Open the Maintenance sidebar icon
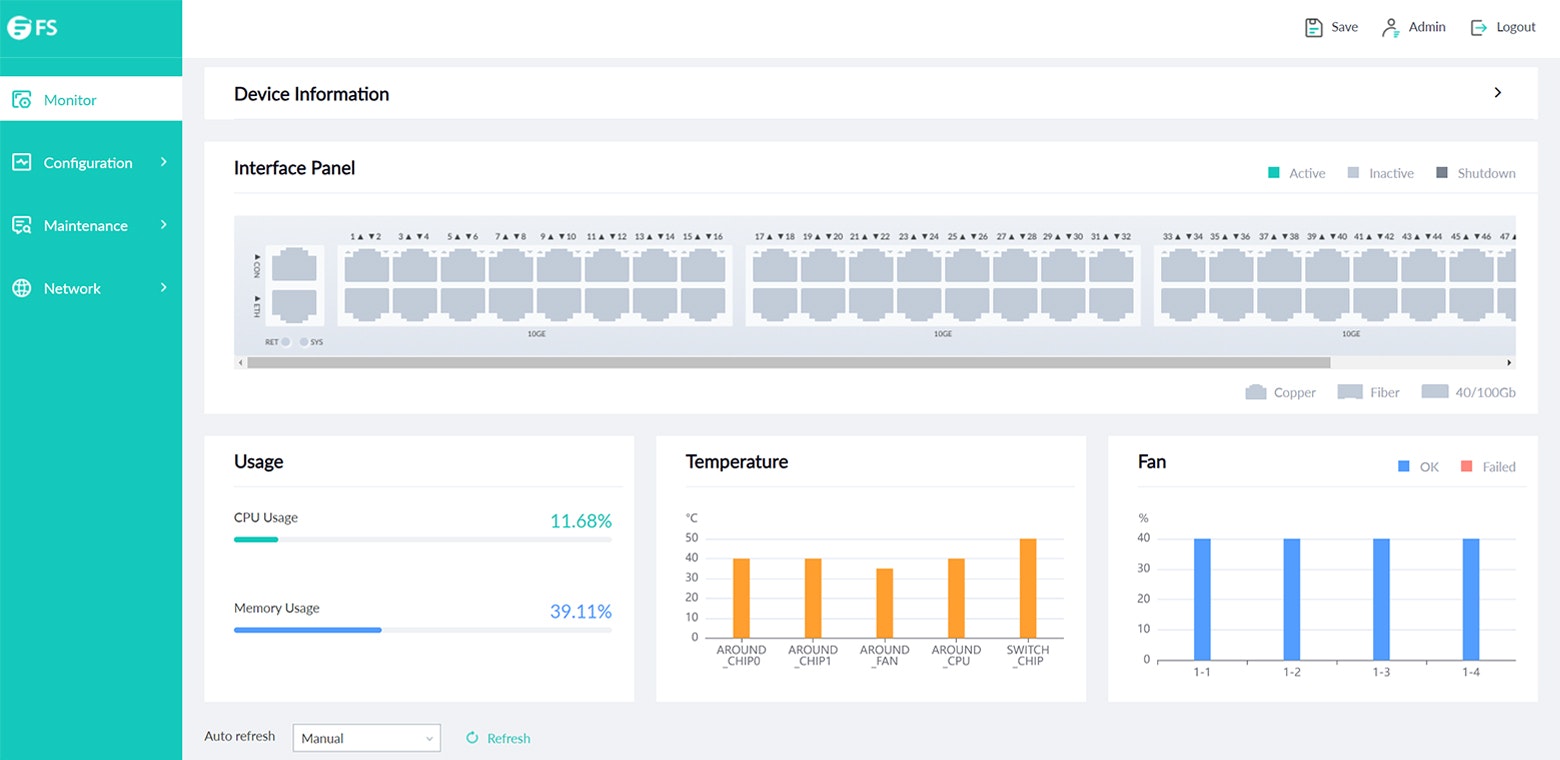The image size is (1560, 760). pos(20,225)
